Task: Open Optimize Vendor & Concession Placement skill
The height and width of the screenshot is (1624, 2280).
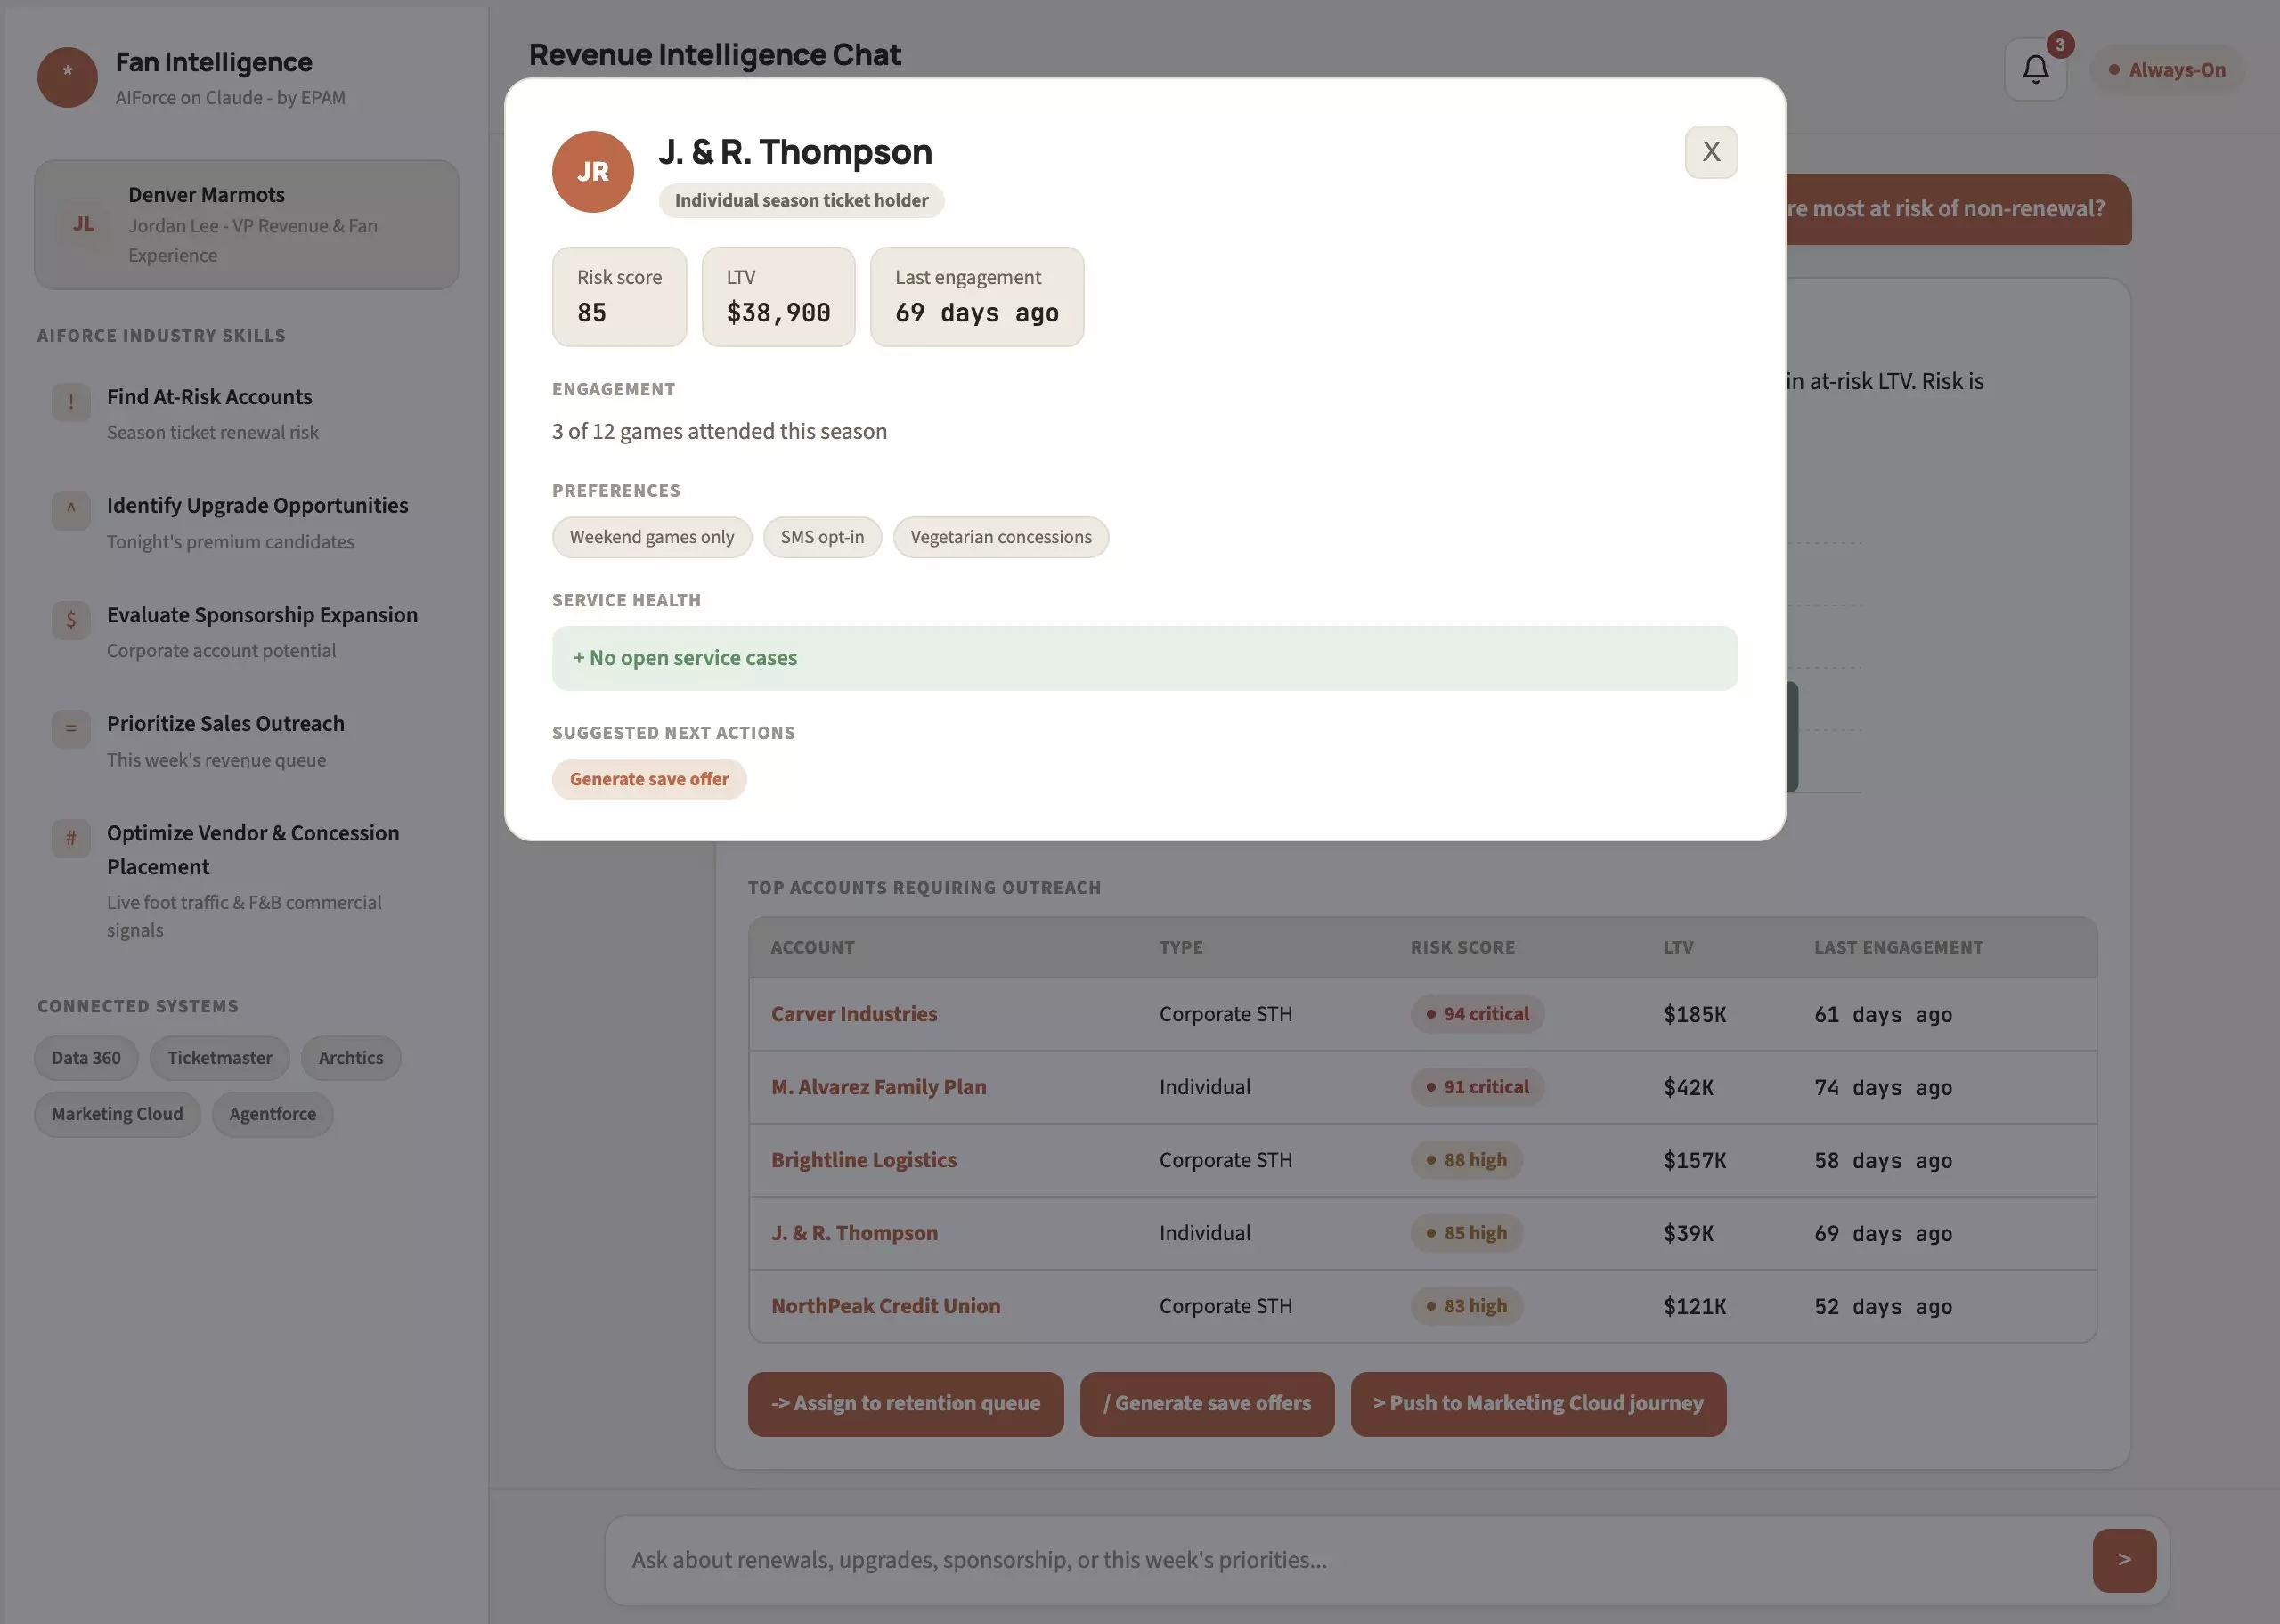Action: click(246, 880)
